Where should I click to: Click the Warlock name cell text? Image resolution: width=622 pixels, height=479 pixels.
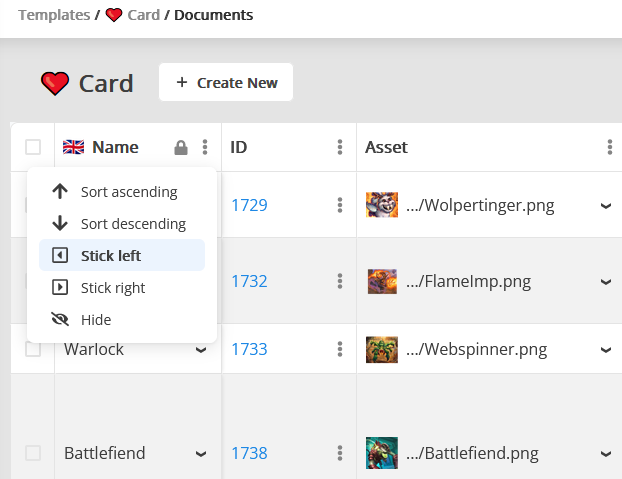click(94, 349)
